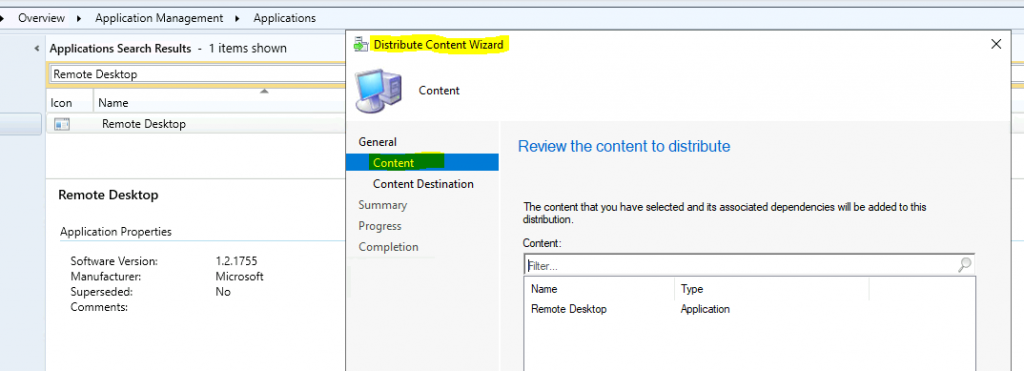This screenshot has height=371, width=1024.
Task: Click the Application Properties section header
Action: click(x=116, y=231)
